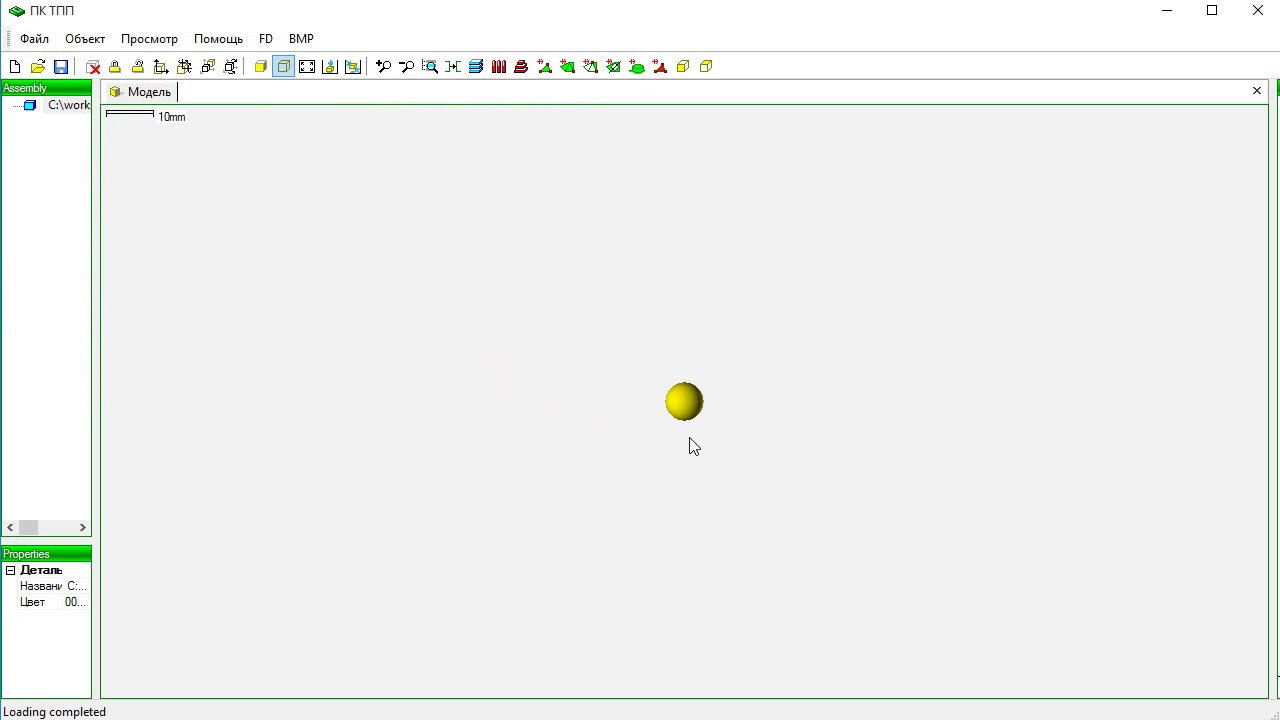Click the red triangle support icon
Viewport: 1280px width, 720px height.
tap(660, 67)
